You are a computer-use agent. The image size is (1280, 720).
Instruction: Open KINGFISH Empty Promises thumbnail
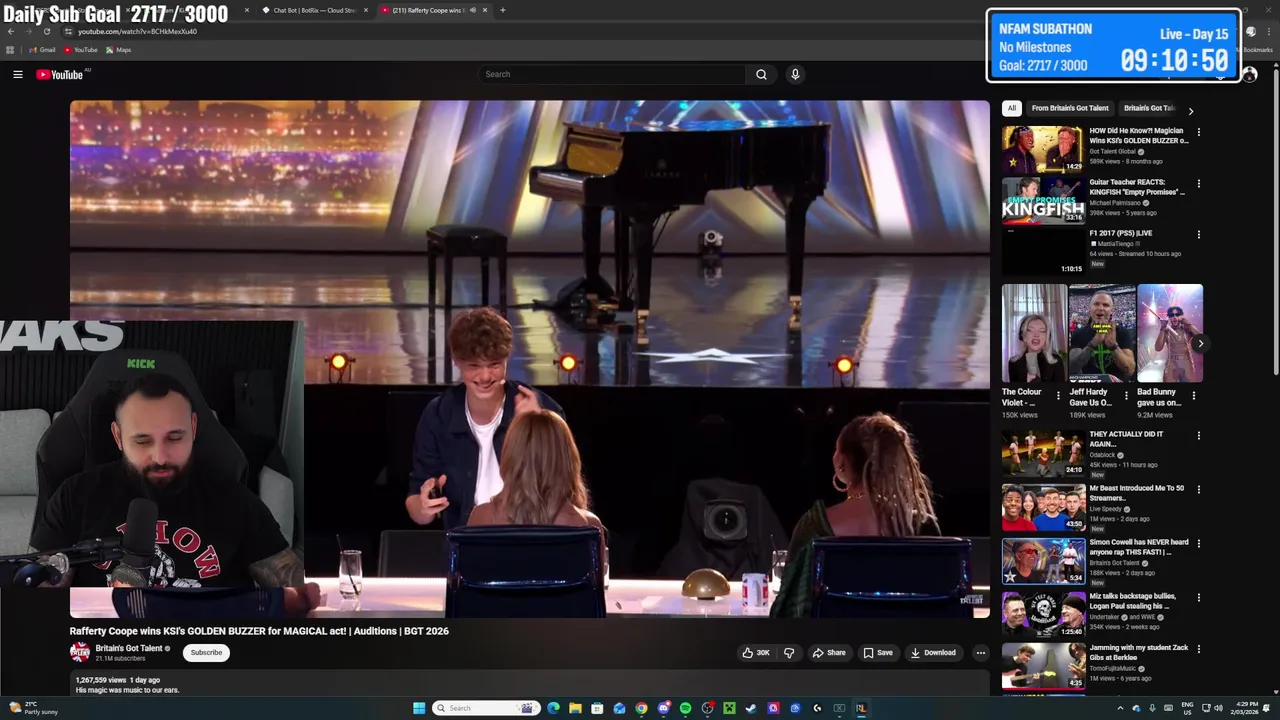coord(1043,201)
